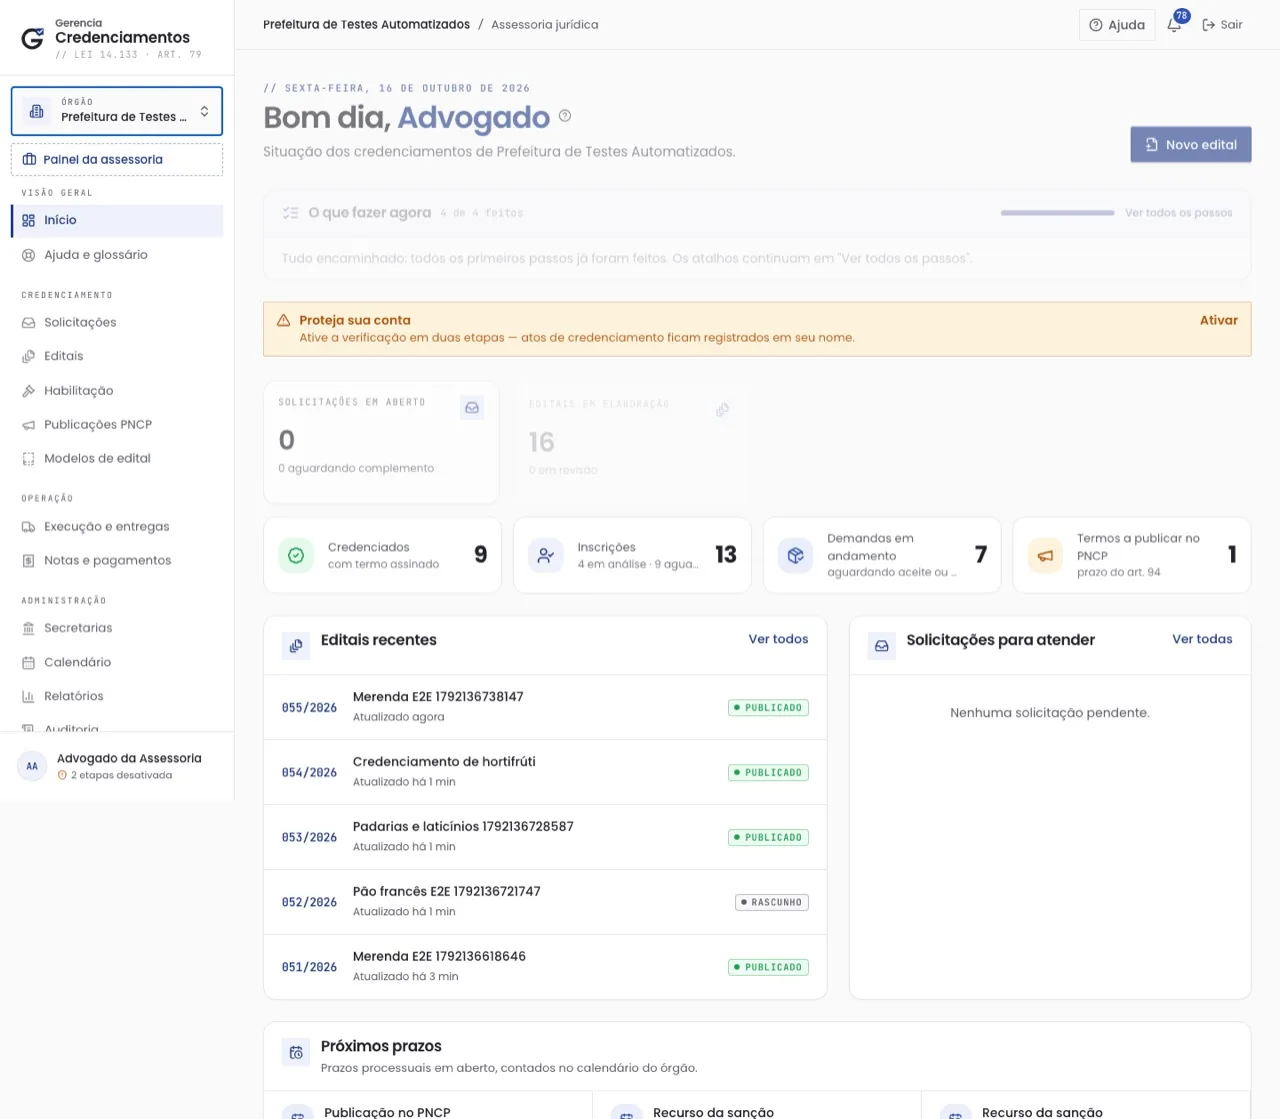Open Publicações PNCP in the sidebar
Image resolution: width=1280 pixels, height=1119 pixels.
coord(117,424)
